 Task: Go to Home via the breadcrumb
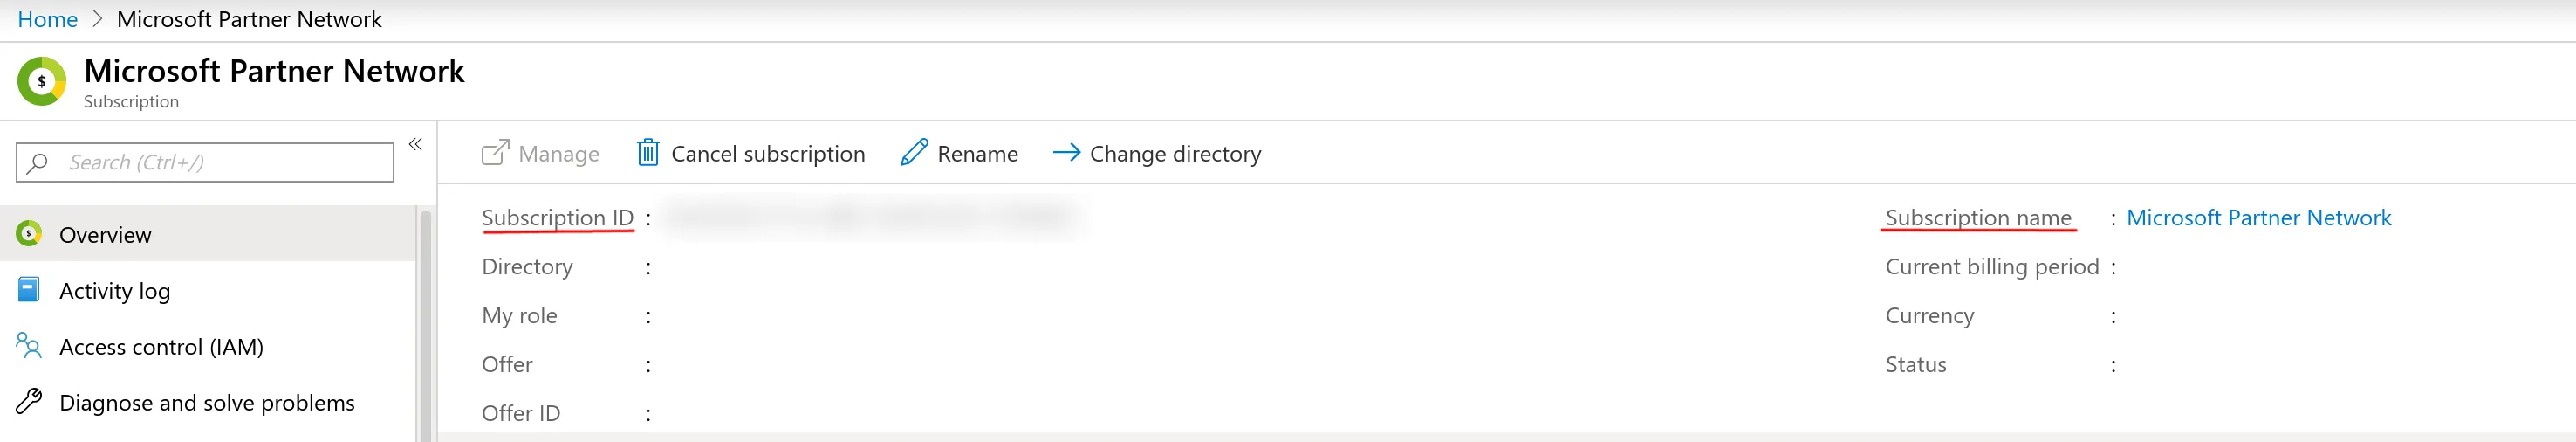(x=47, y=19)
